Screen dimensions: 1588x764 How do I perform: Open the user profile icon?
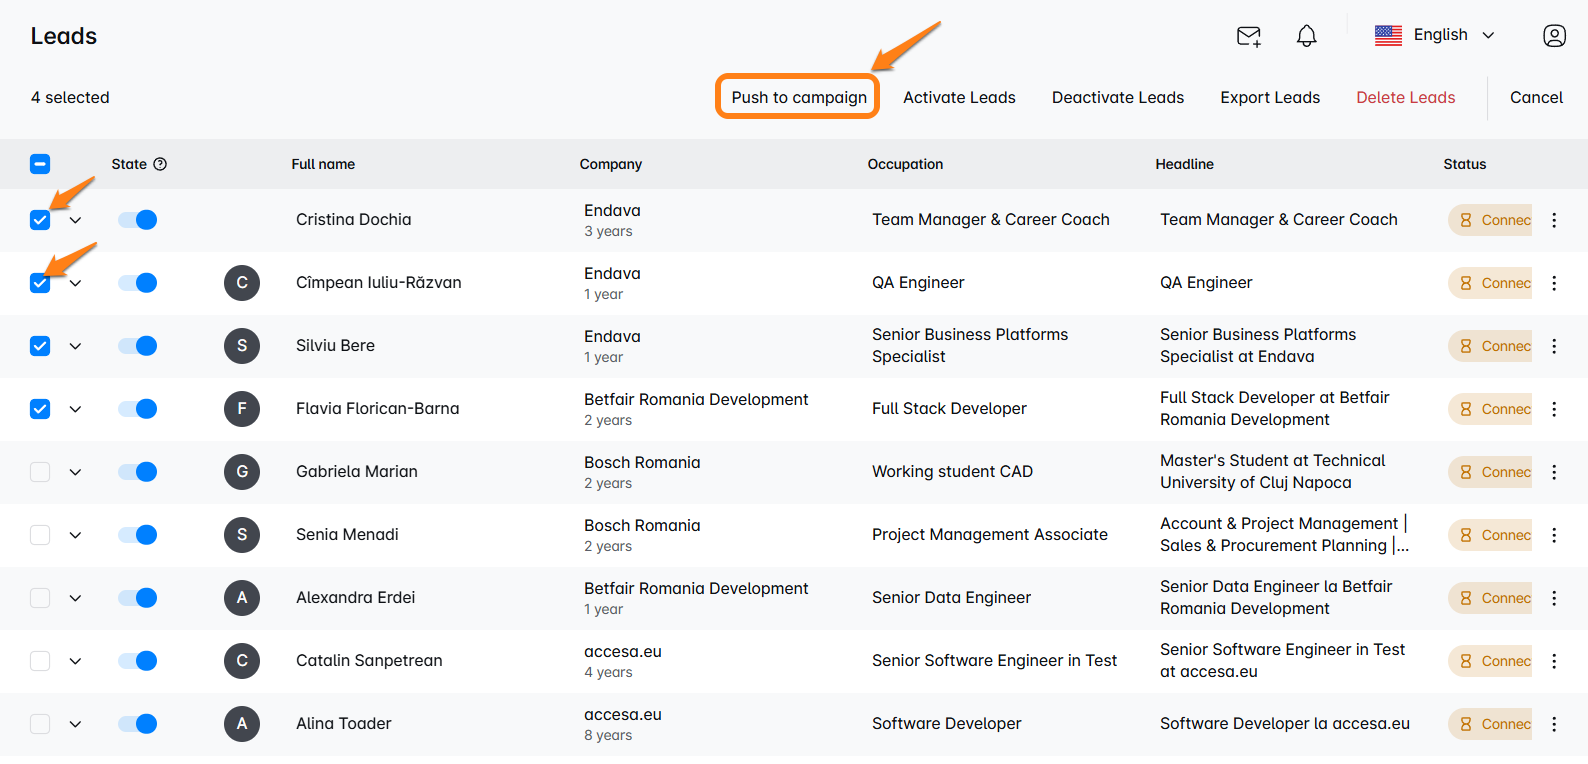[x=1554, y=36]
